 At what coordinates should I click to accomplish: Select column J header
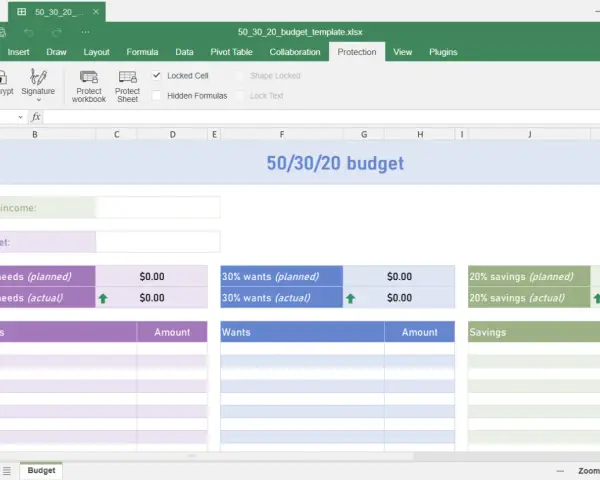530,134
